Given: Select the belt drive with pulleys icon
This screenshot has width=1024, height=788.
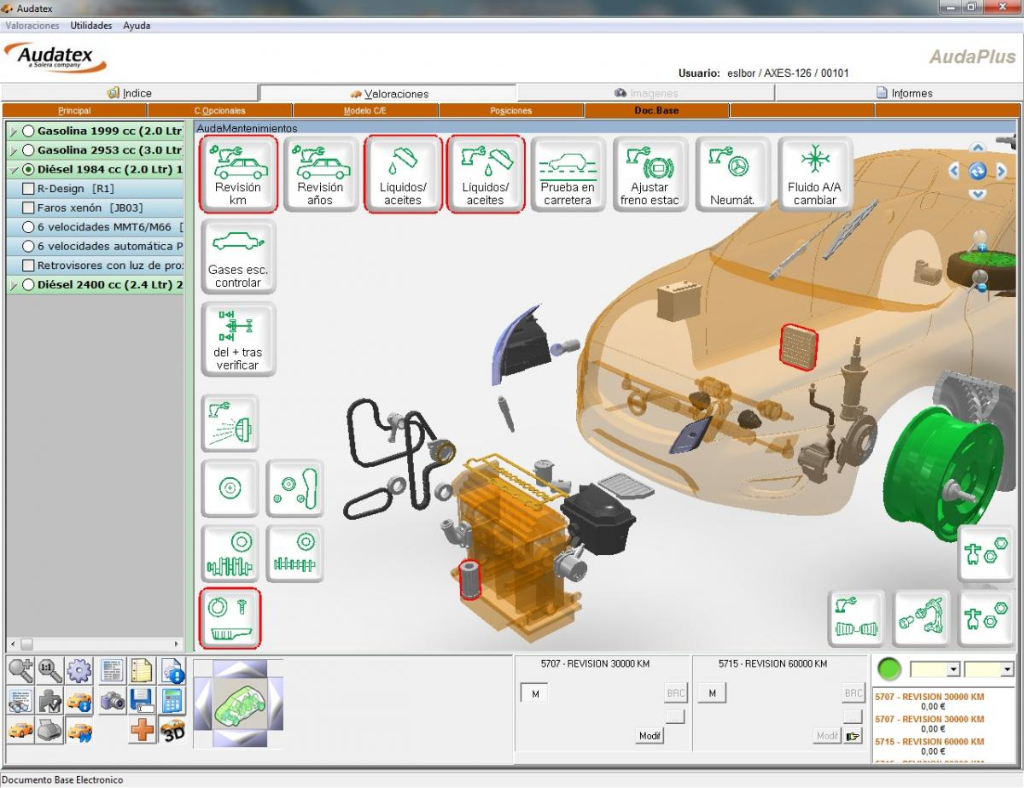Looking at the screenshot, I should click(295, 488).
